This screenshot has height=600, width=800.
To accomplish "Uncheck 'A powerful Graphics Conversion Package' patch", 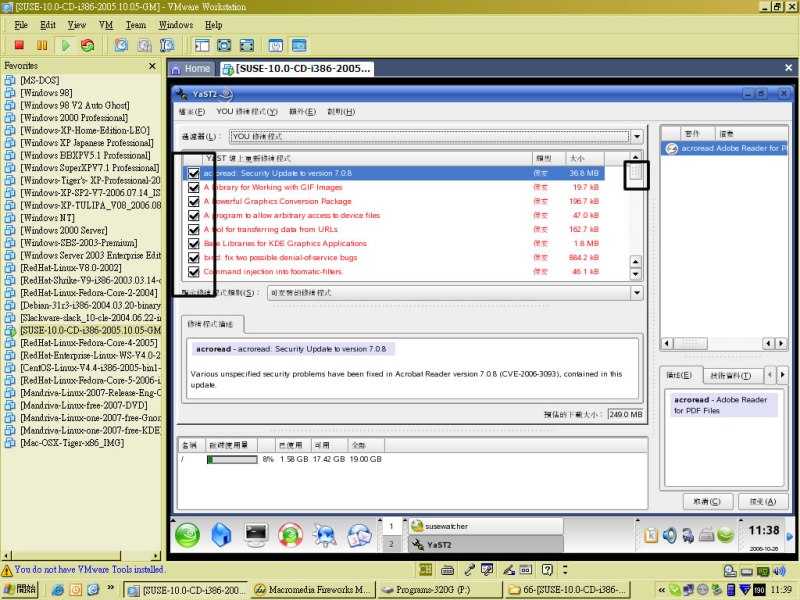I will pyautogui.click(x=193, y=201).
